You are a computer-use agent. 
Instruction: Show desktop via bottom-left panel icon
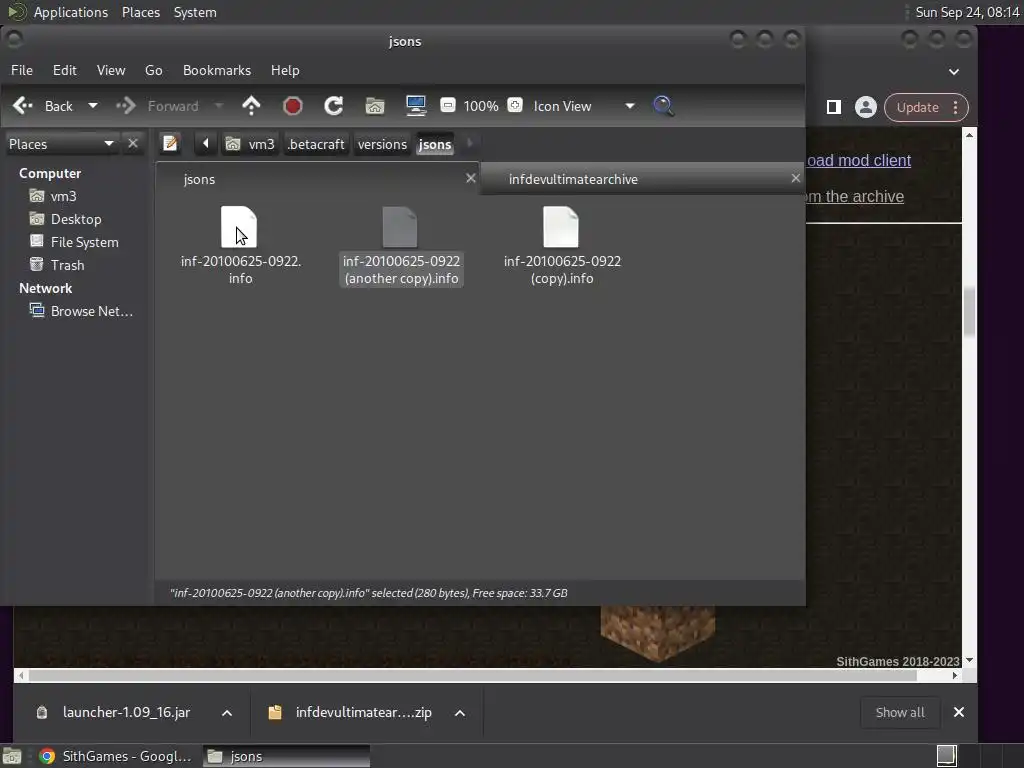tap(12, 756)
